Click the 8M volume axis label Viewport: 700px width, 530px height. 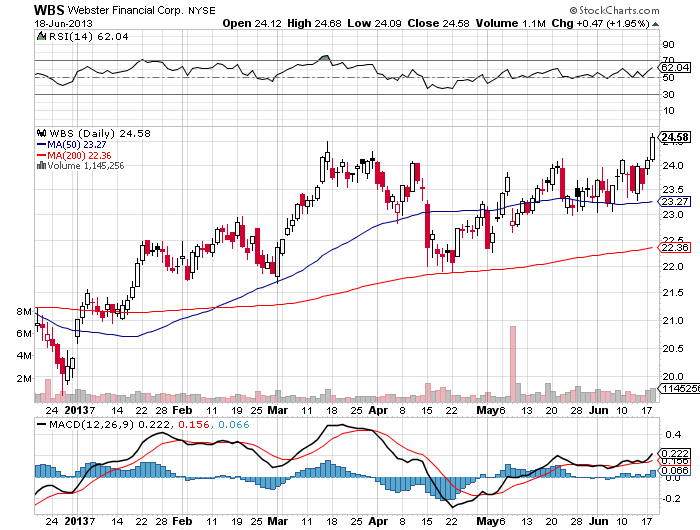[x=24, y=312]
